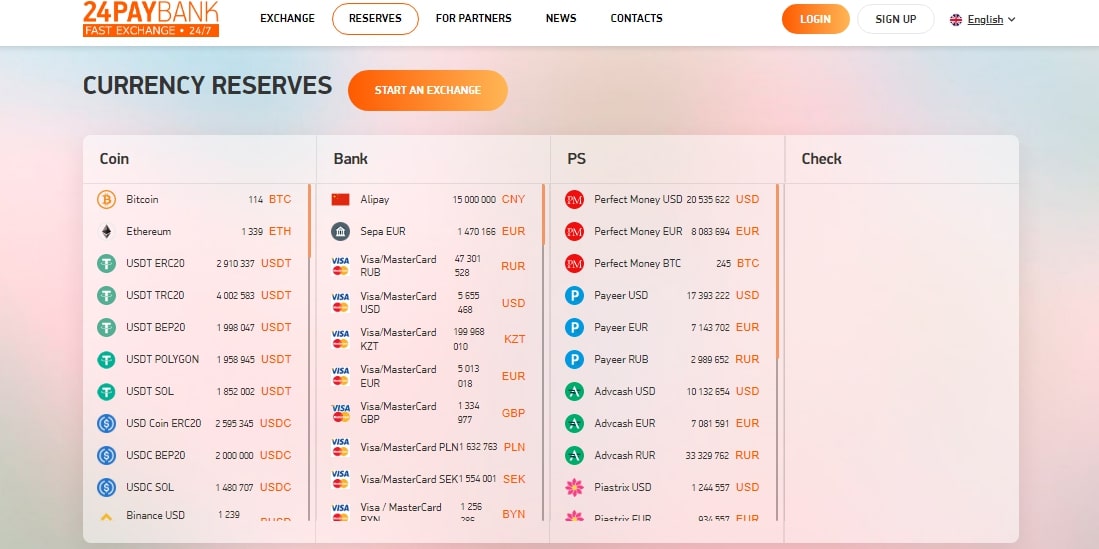Click the Payeer RUB icon
This screenshot has width=1099, height=549.
pyautogui.click(x=574, y=360)
